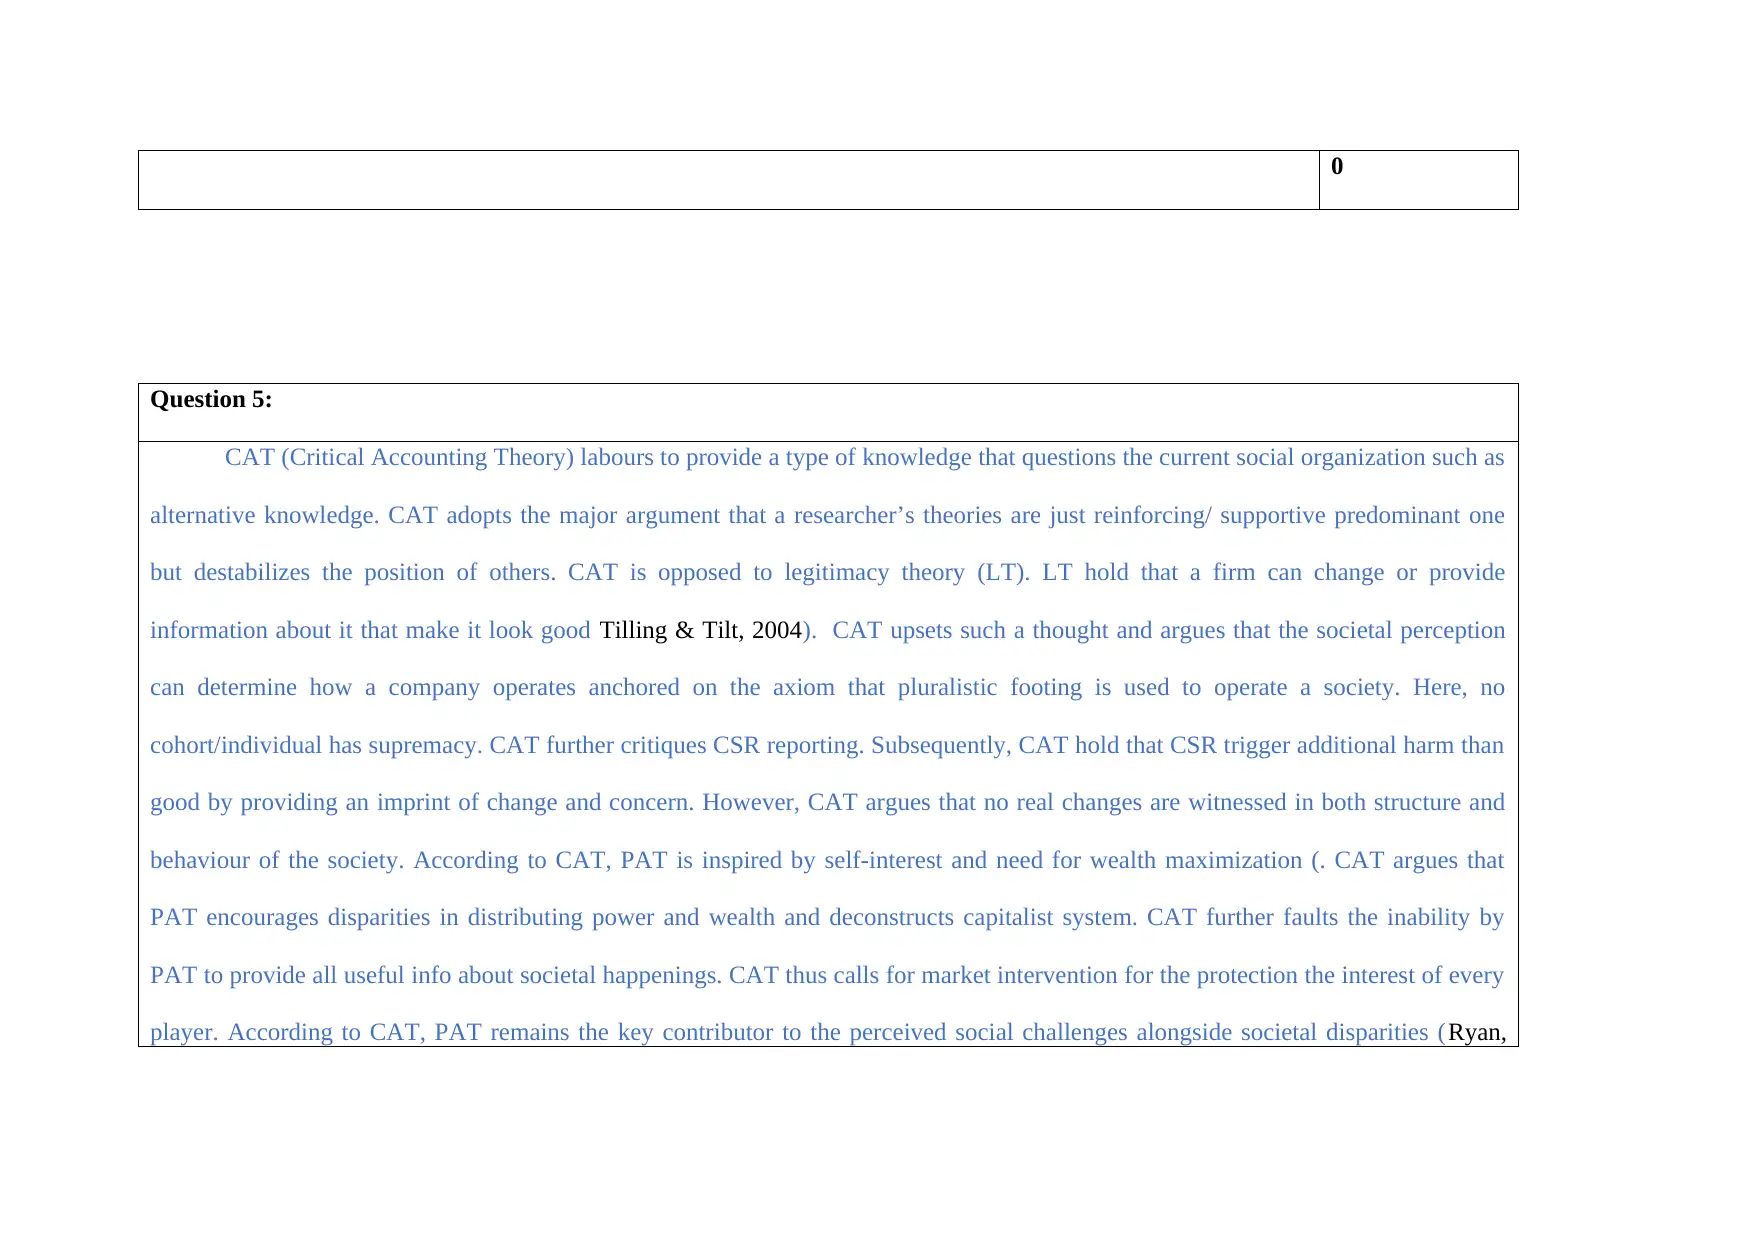
Task: Click the phrase 'critiques CSR reporting'
Action: [x=741, y=745]
